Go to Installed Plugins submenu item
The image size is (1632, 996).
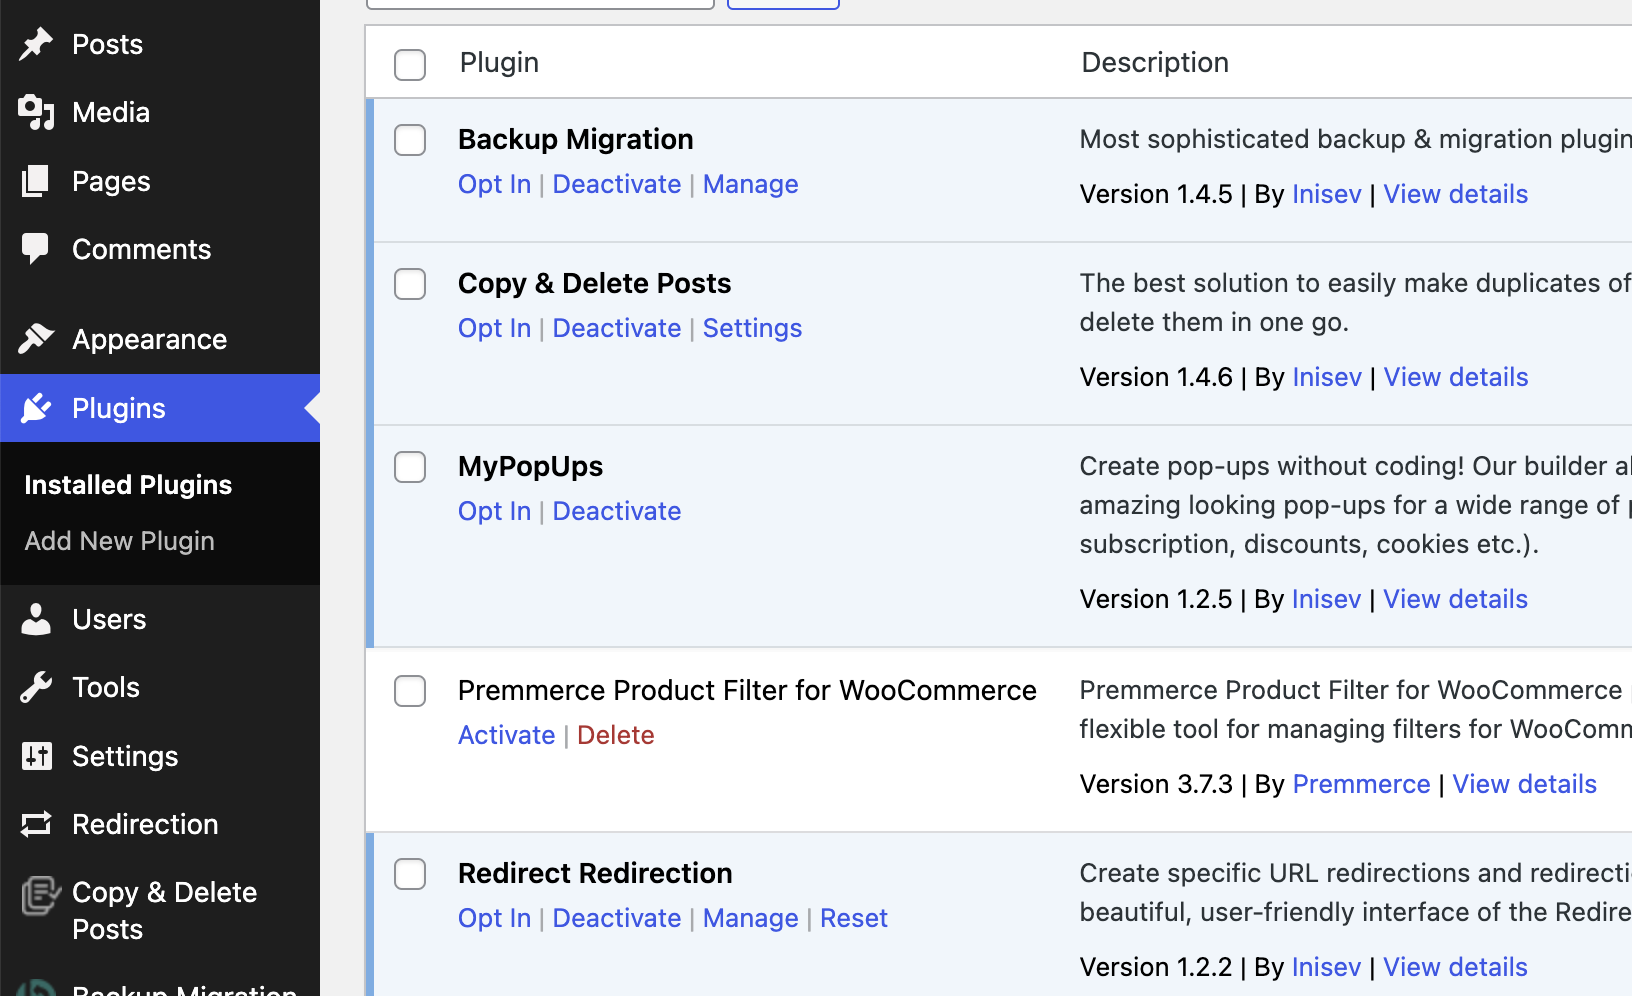click(128, 485)
